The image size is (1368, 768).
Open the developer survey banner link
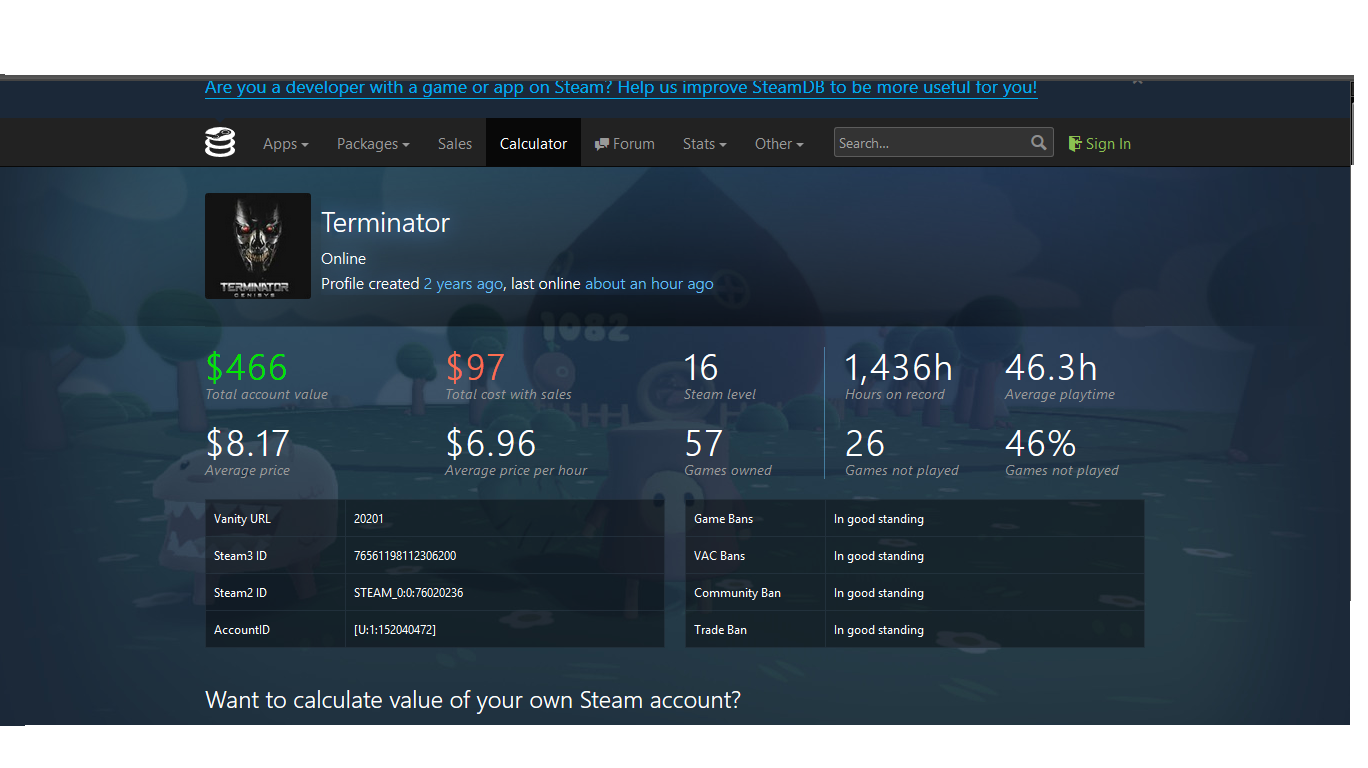pyautogui.click(x=621, y=87)
